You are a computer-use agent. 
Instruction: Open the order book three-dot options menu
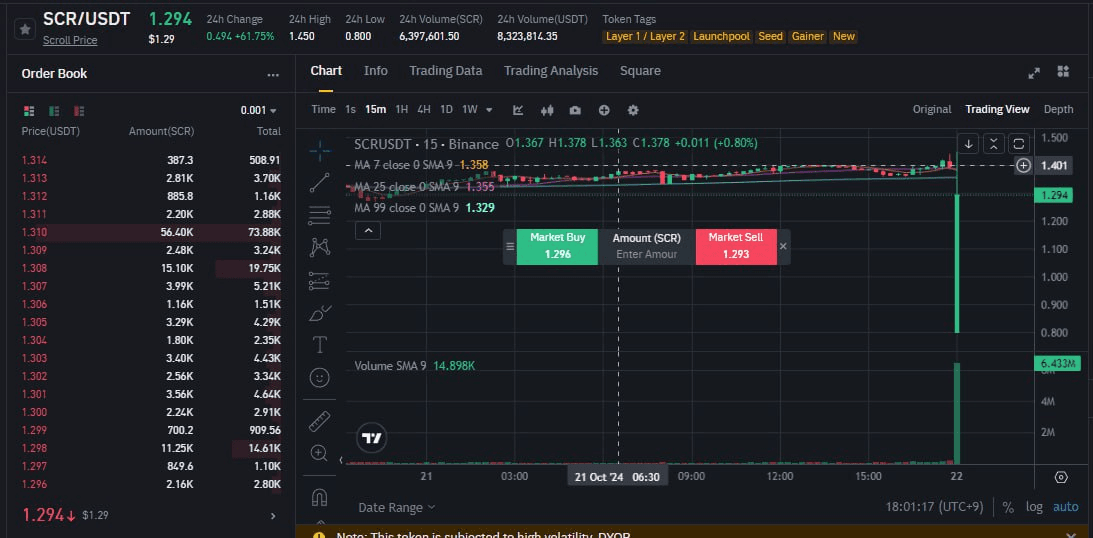pos(273,75)
